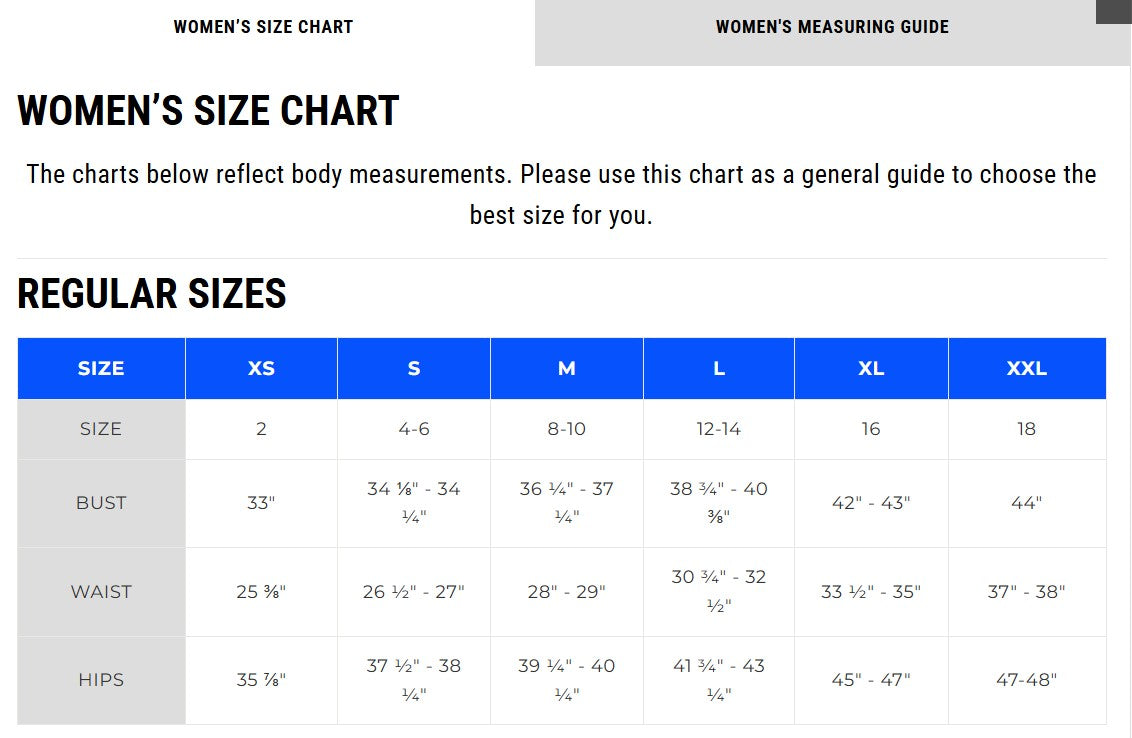Click the BUST row label

pyautogui.click(x=101, y=503)
